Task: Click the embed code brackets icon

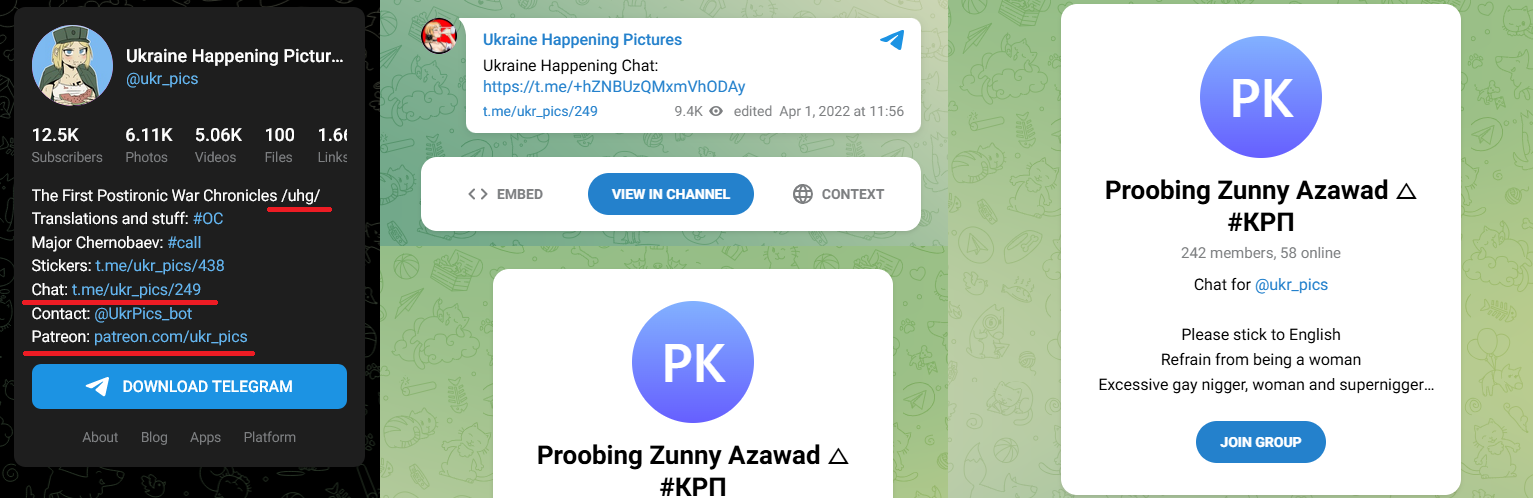Action: 478,194
